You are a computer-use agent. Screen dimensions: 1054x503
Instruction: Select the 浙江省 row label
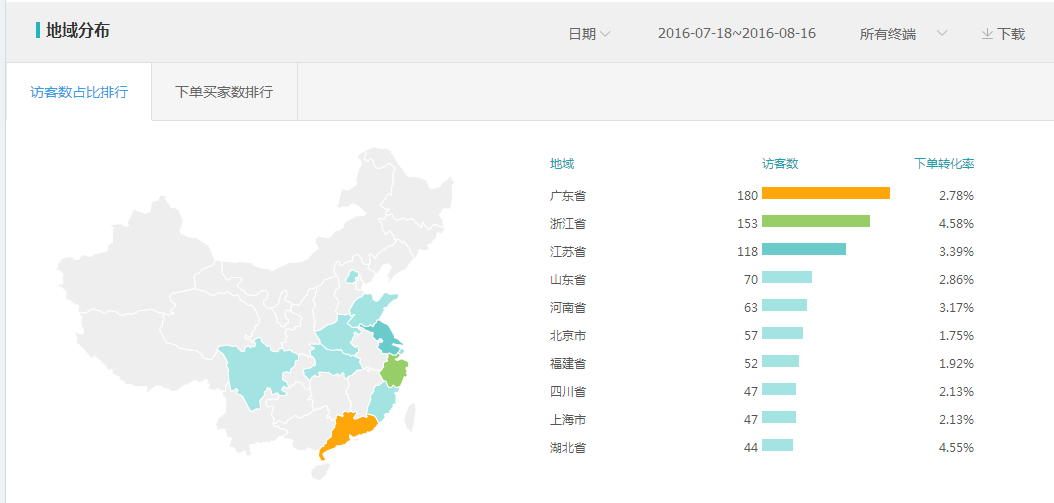point(567,223)
